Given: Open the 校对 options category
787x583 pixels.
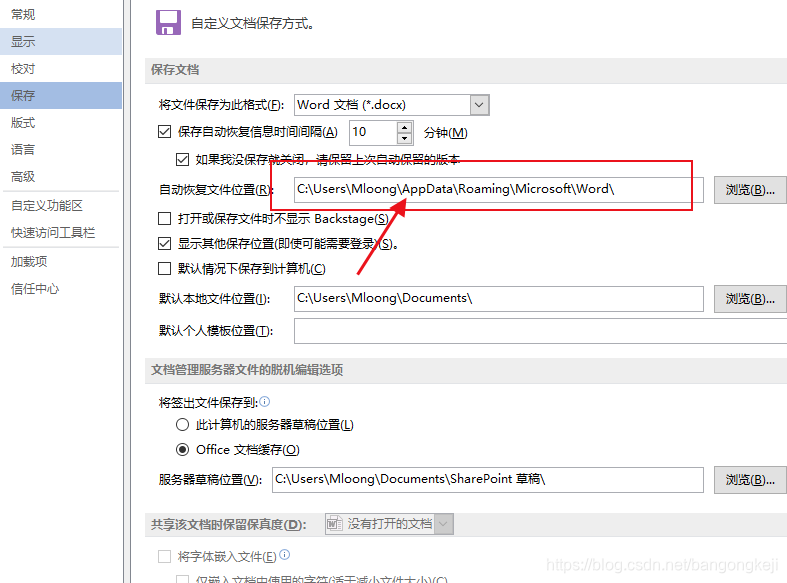Looking at the screenshot, I should pos(61,68).
